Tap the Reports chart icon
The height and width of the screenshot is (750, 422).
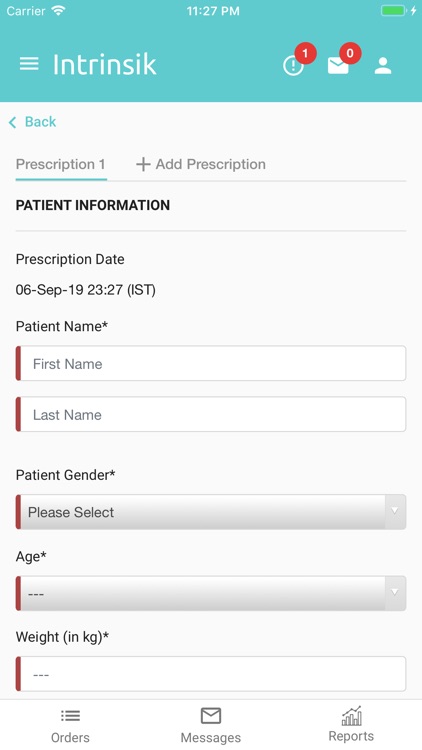[351, 716]
